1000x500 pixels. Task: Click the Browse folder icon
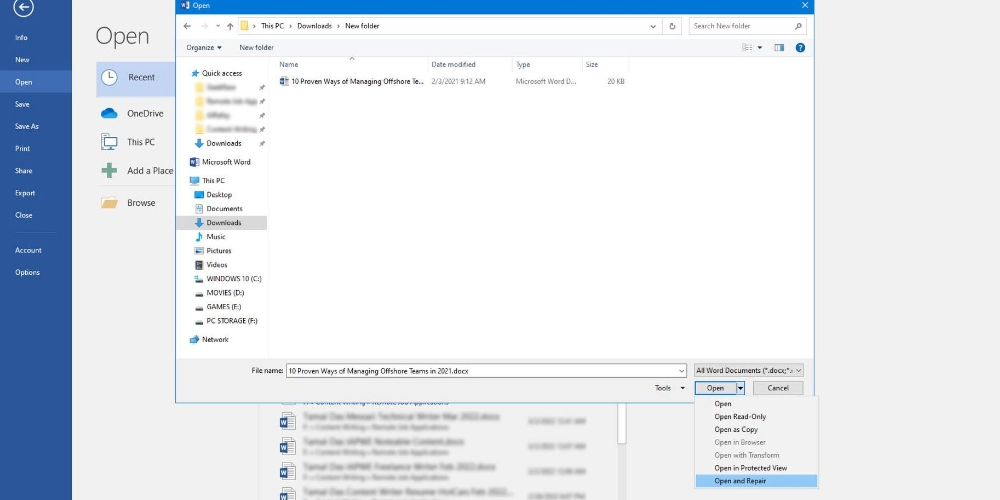(109, 203)
